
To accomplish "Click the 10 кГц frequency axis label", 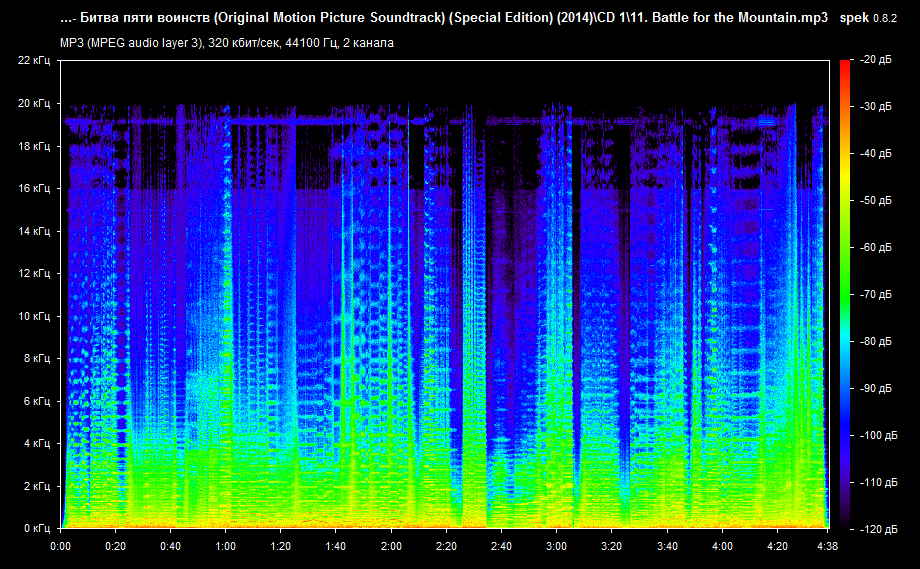I will coord(34,316).
